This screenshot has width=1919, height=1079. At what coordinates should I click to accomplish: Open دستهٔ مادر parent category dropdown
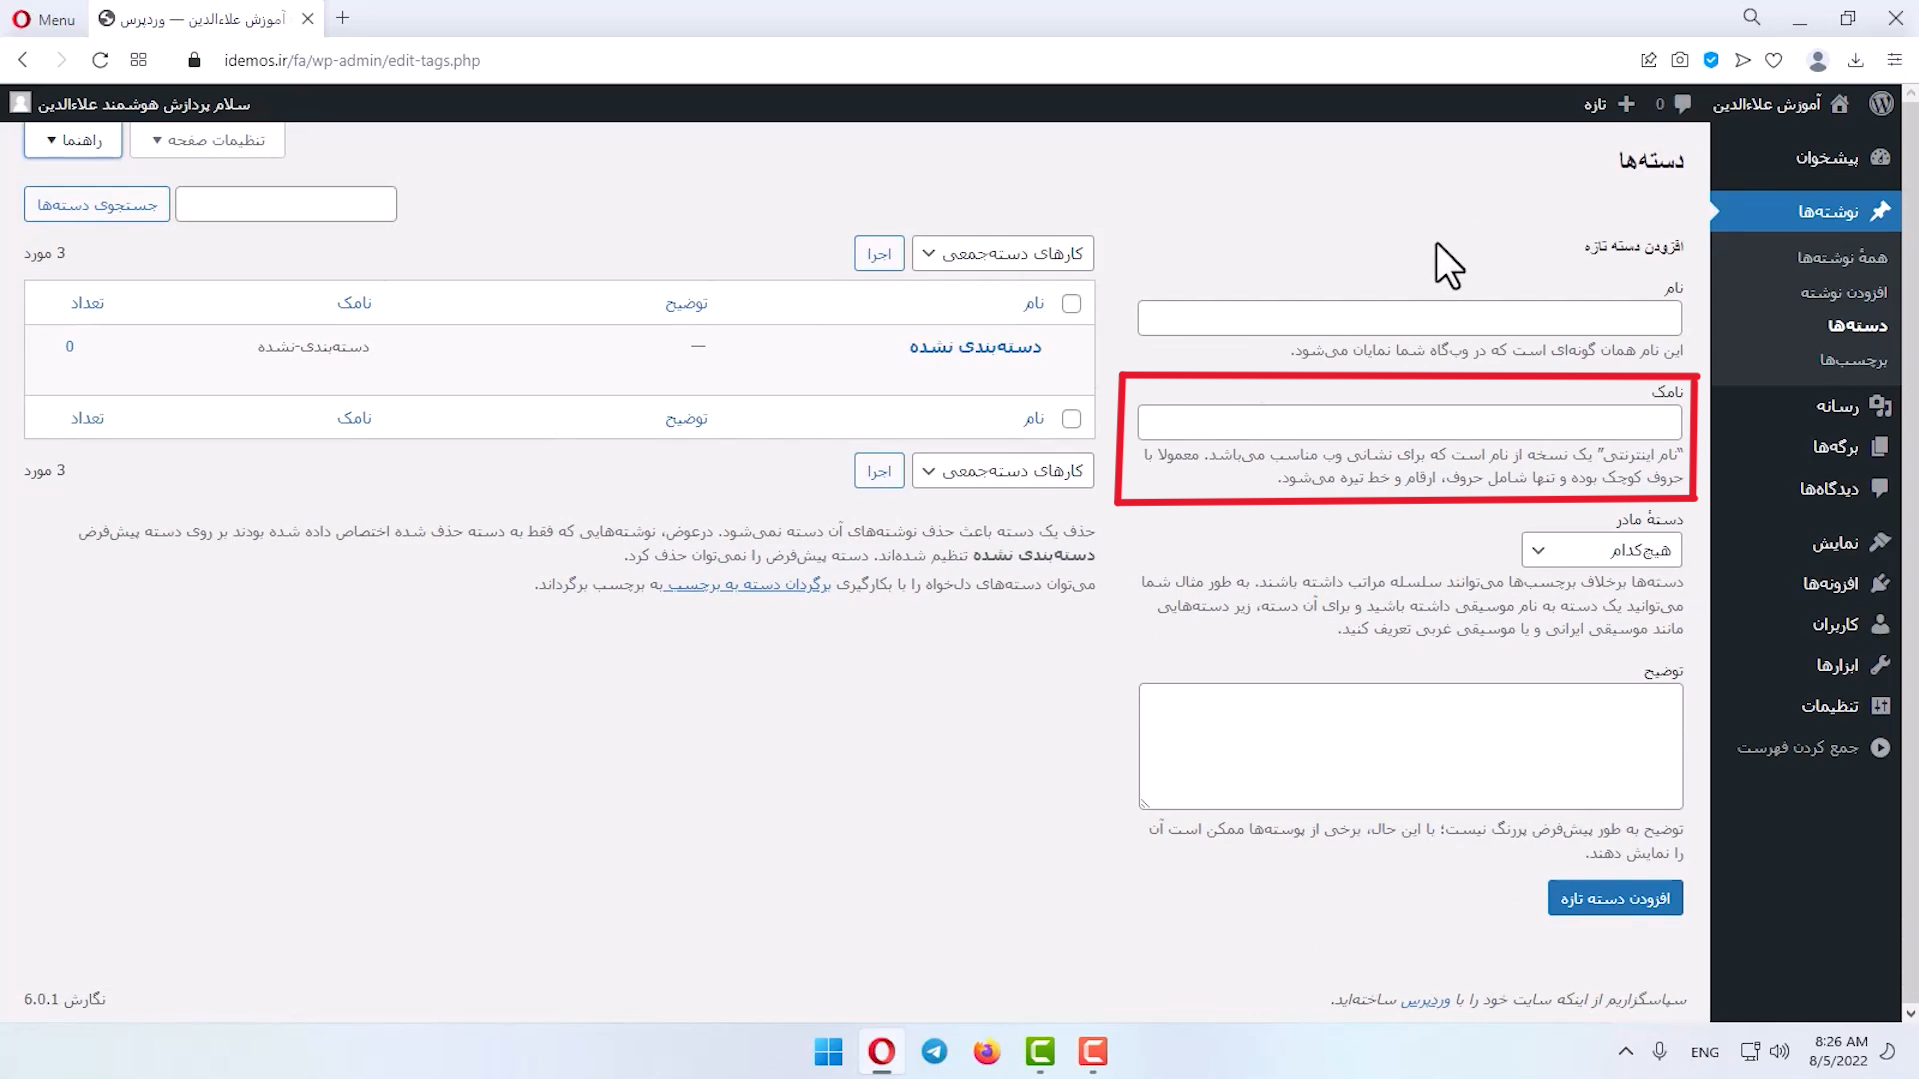point(1601,549)
